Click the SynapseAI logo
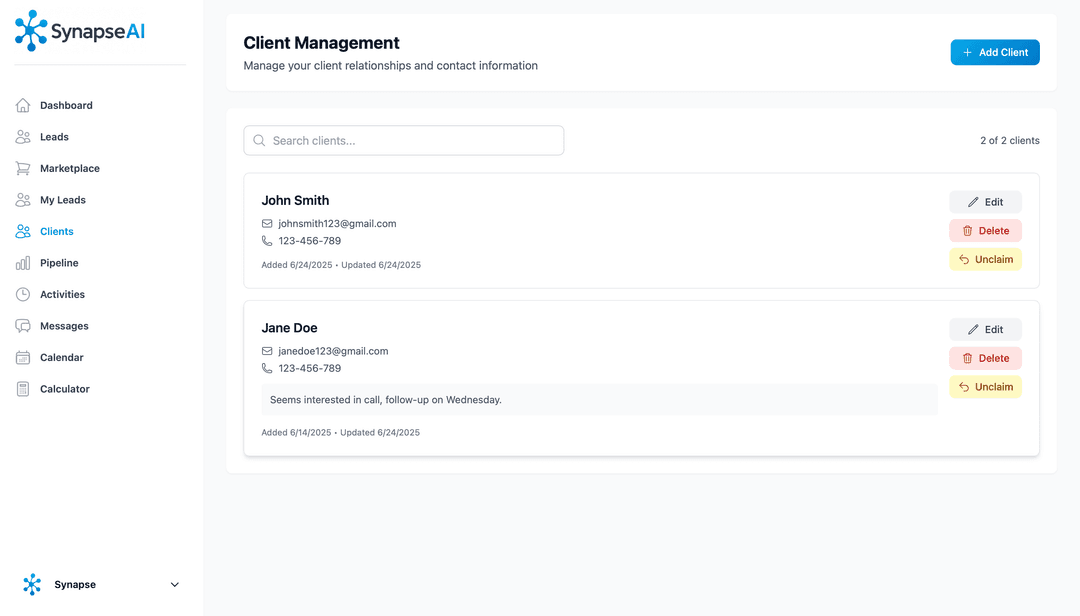The image size is (1080, 616). [78, 30]
